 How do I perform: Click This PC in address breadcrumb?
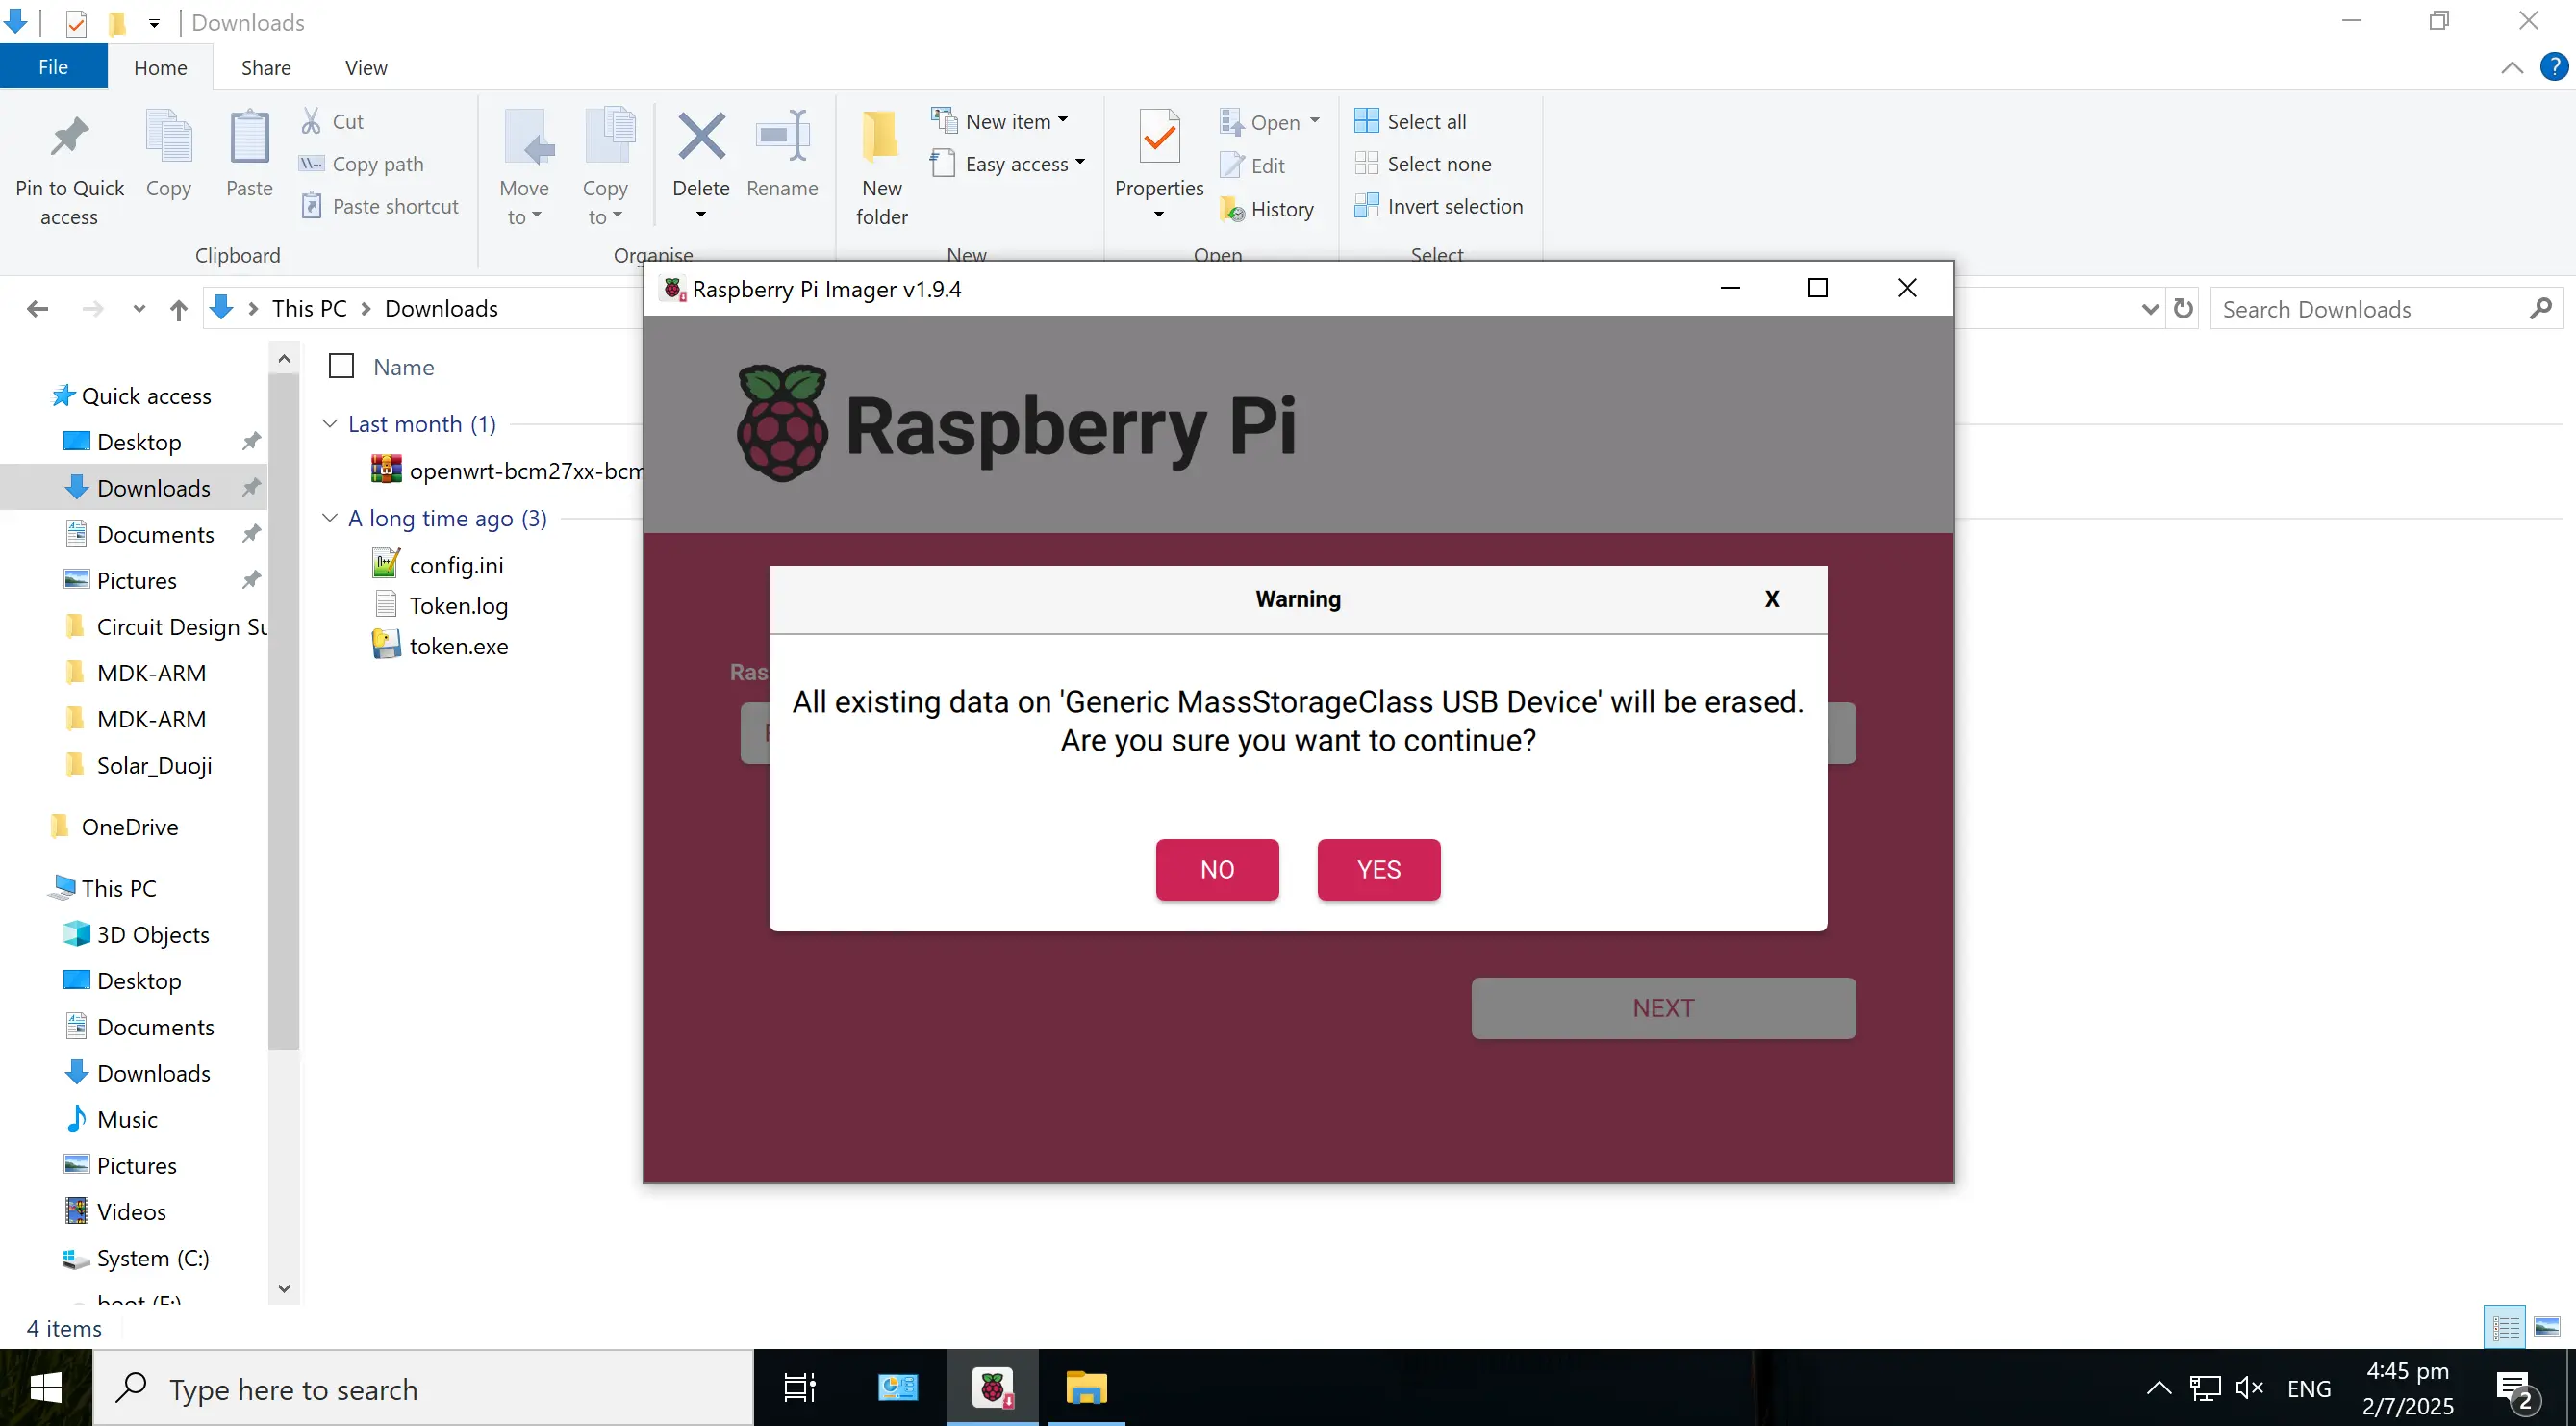click(309, 308)
